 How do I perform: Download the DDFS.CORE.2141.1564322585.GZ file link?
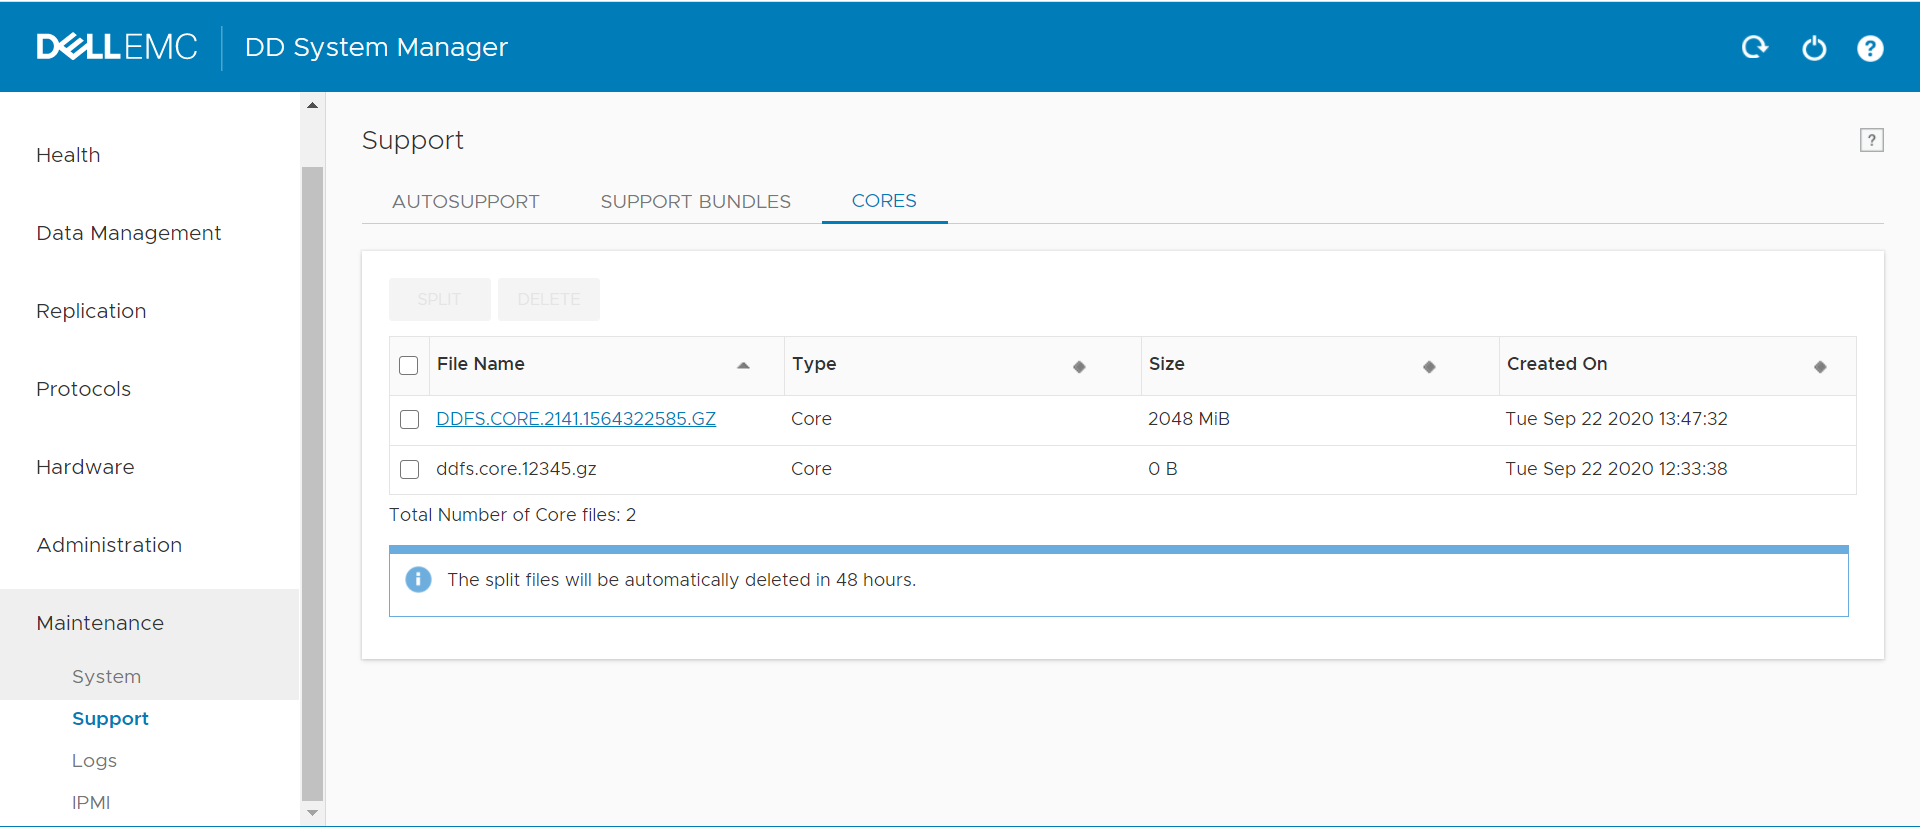pos(576,419)
